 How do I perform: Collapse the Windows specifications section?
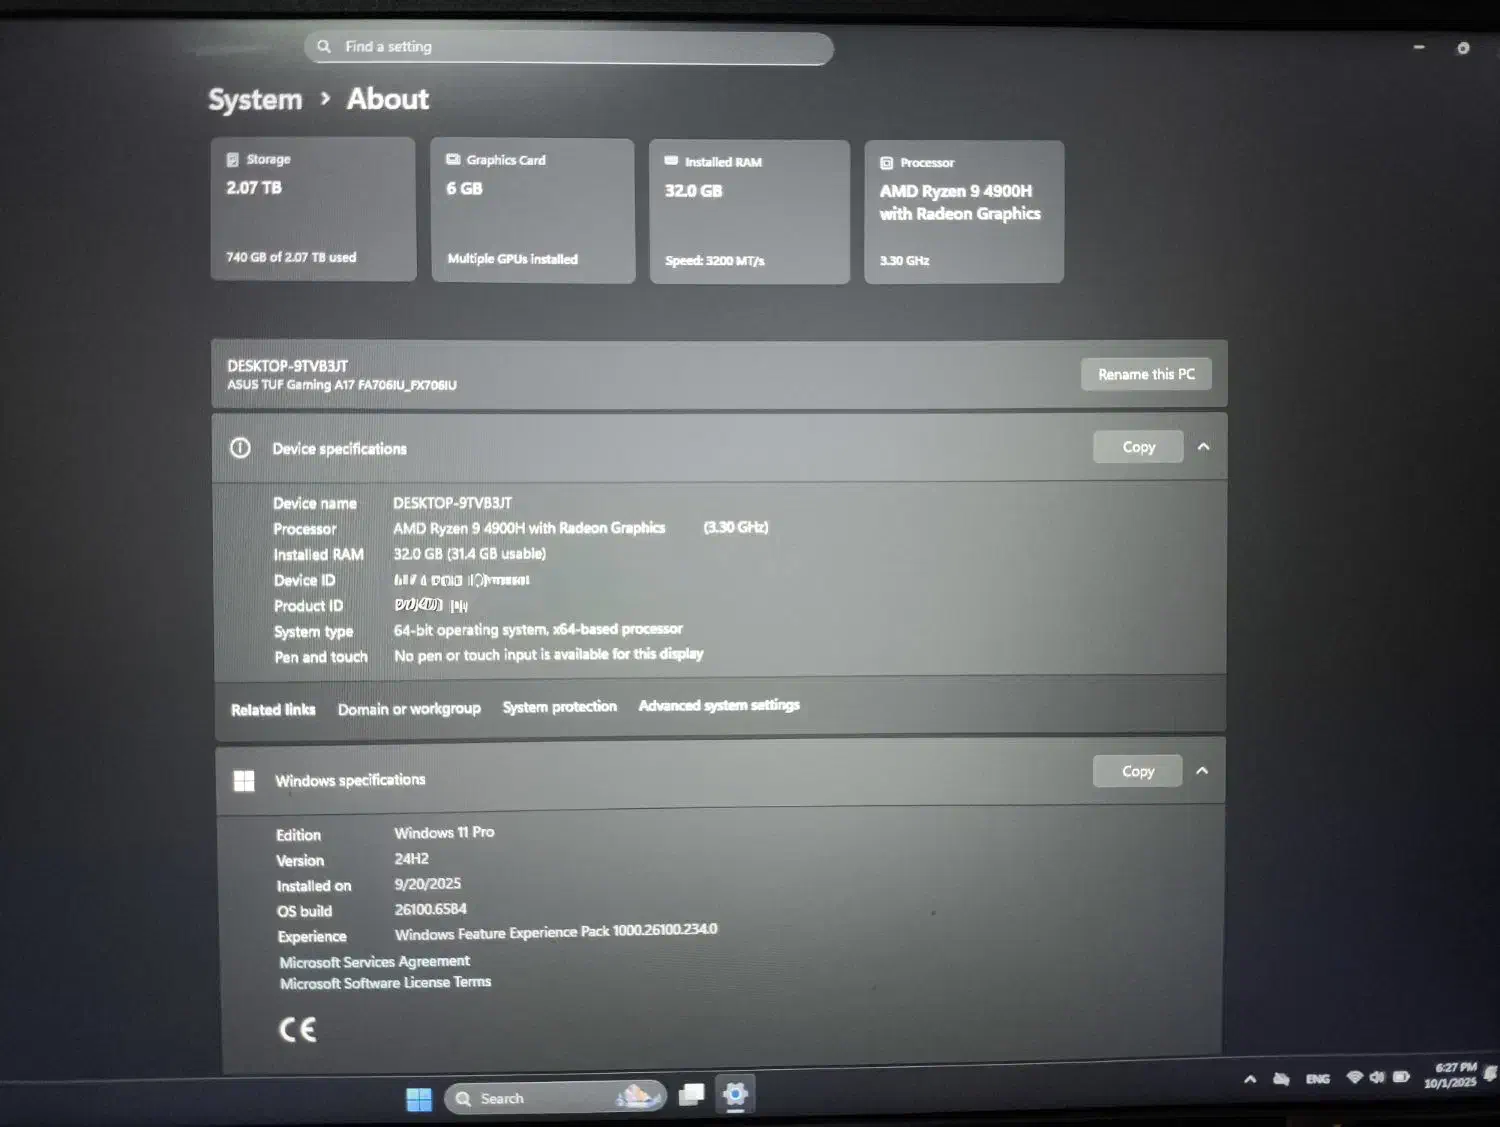point(1202,771)
